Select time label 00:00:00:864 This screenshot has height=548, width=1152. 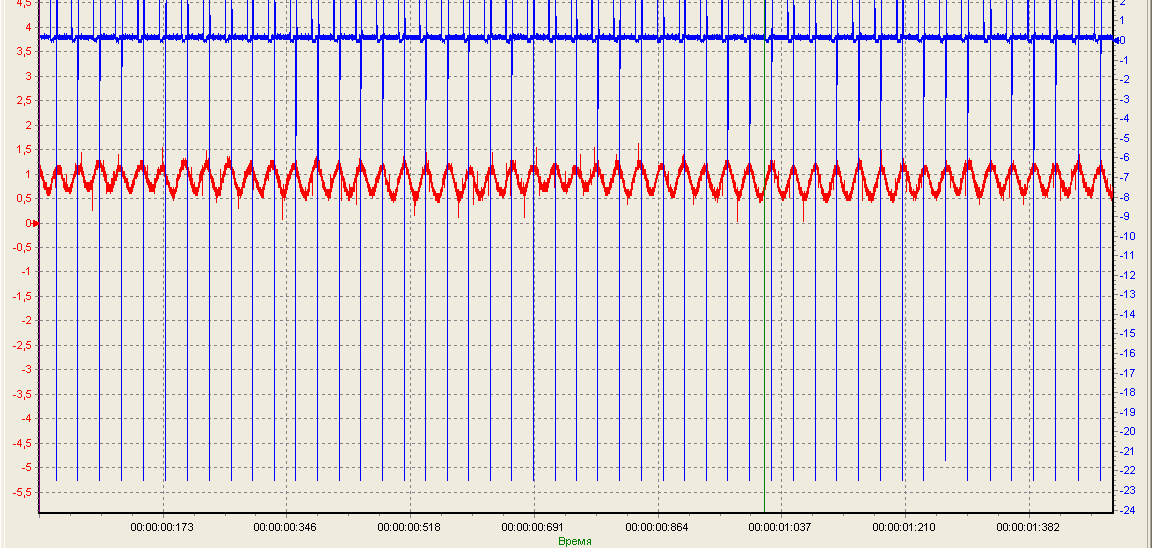658,527
